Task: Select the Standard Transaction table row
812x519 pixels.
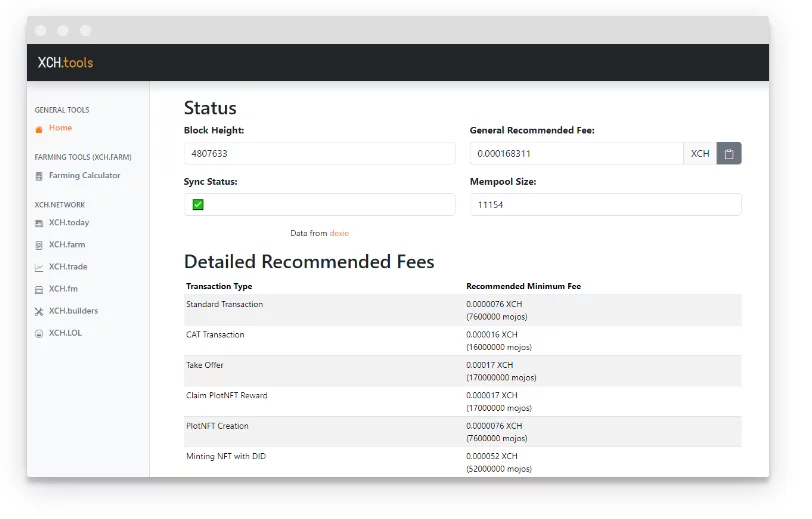Action: (x=463, y=310)
